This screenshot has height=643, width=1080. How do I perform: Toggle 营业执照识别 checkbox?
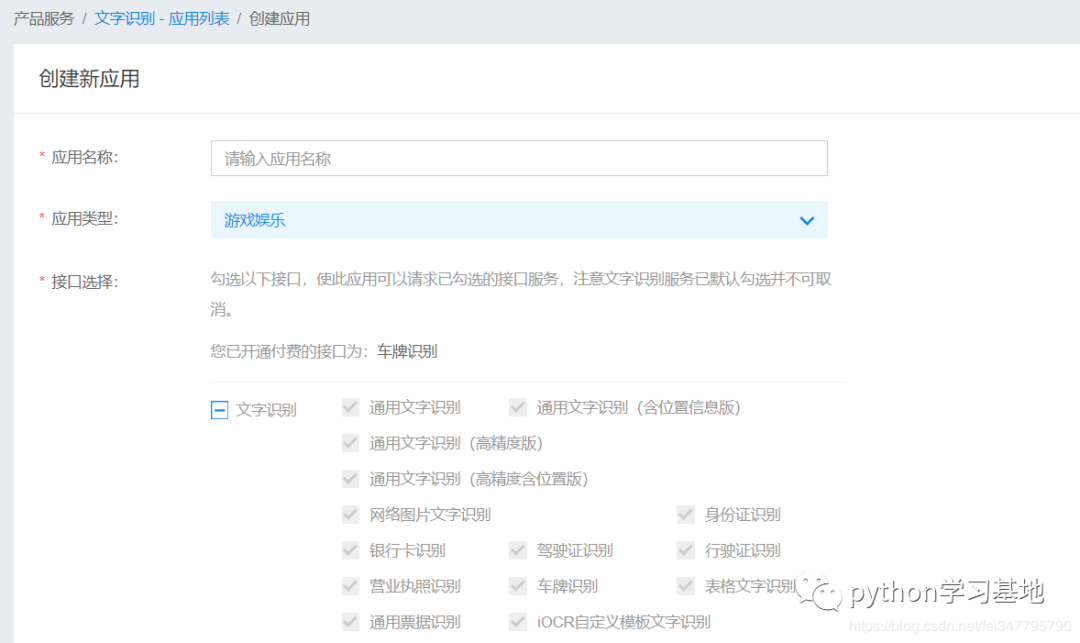tap(351, 587)
